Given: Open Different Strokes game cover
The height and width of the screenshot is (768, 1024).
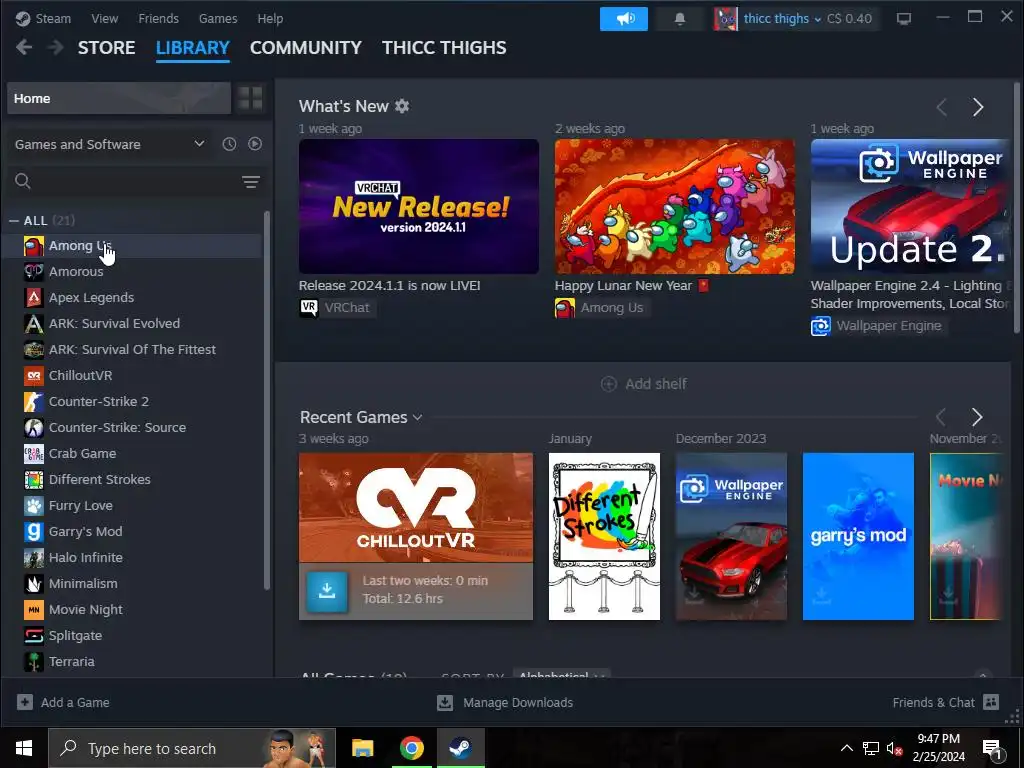Looking at the screenshot, I should [604, 536].
